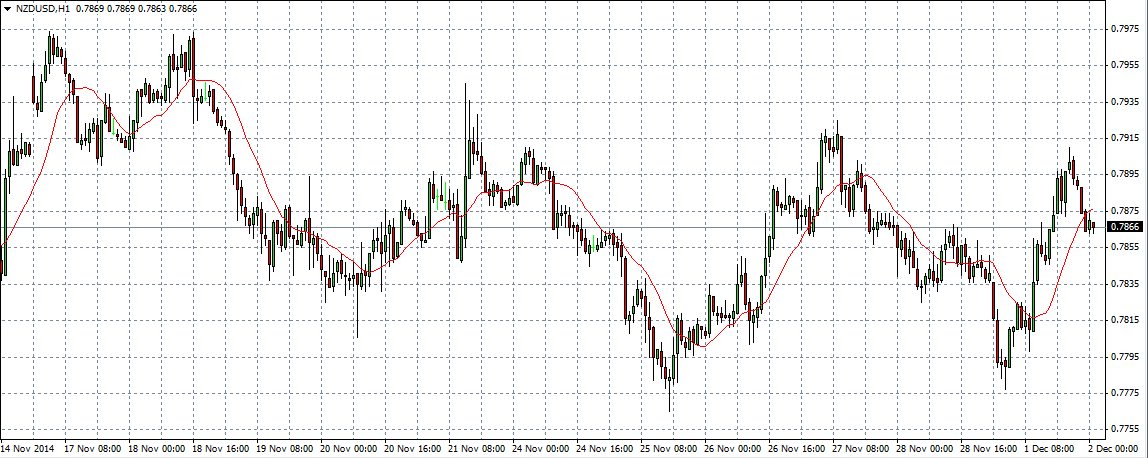Click the 24 Nov 00:00 time axis label

click(539, 449)
